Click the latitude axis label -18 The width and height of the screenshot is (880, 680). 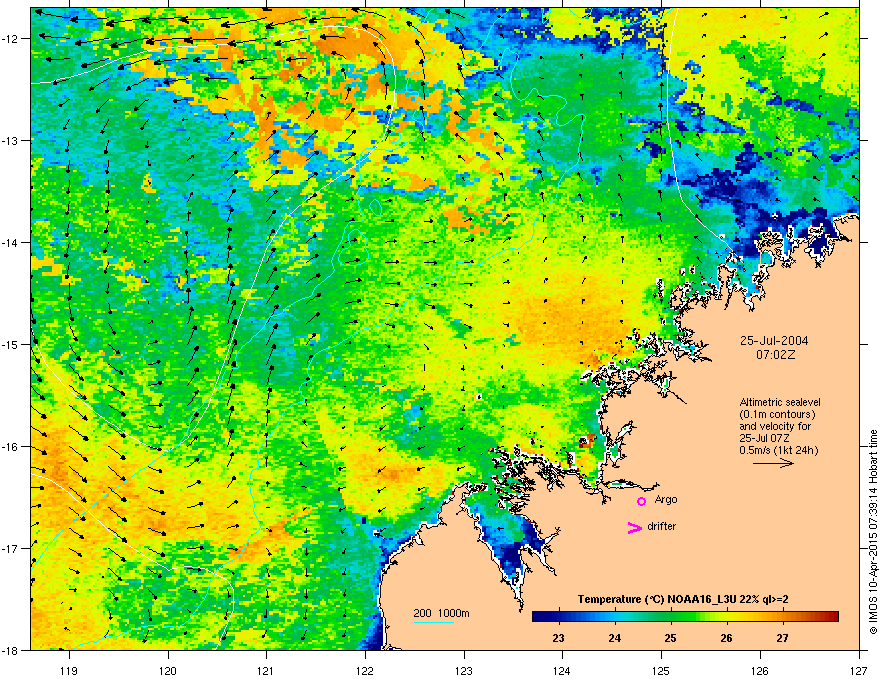[x=11, y=650]
